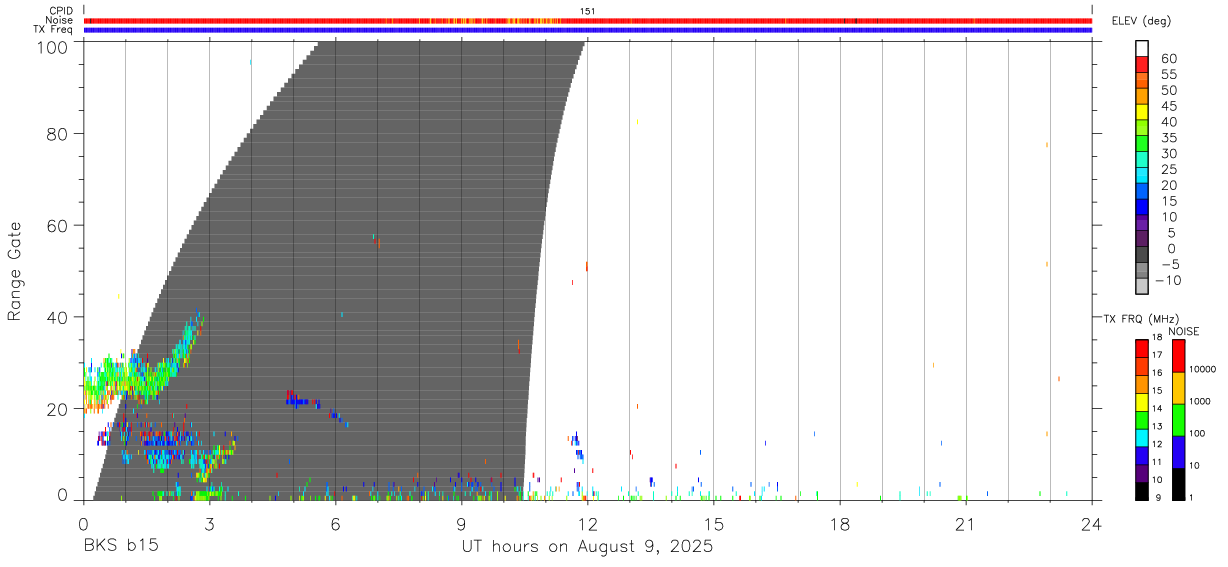Click the '40' tick on the Range Gate axis
Viewport: 1228px width, 567px height.
(58, 317)
